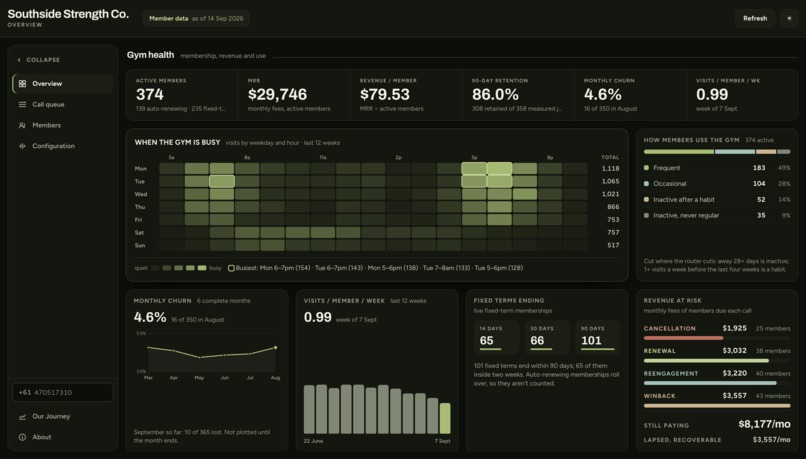Click the Busiest outlined square legend icon
The image size is (806, 459).
(231, 268)
